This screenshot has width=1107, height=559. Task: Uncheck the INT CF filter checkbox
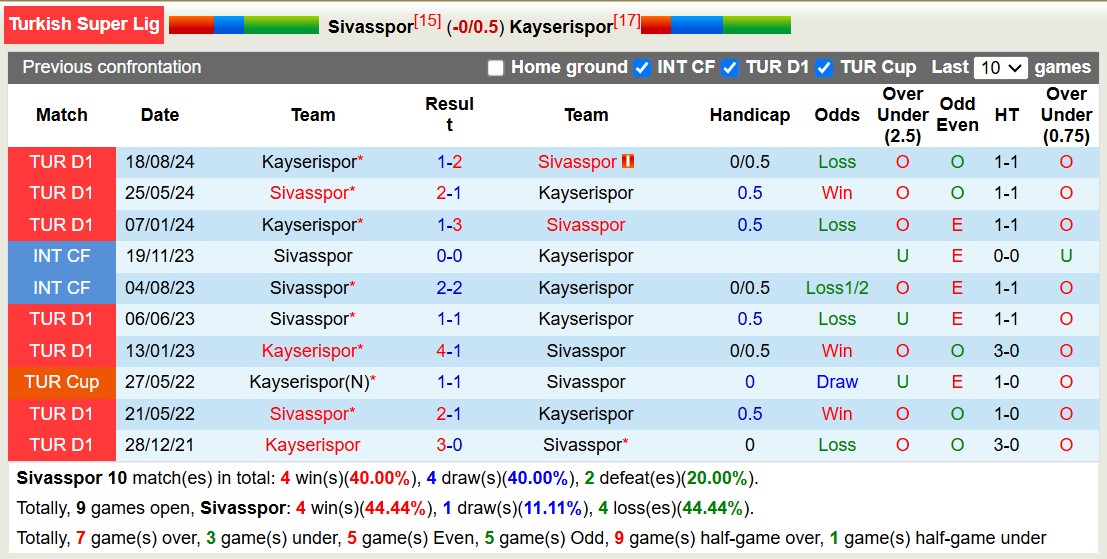pos(642,68)
